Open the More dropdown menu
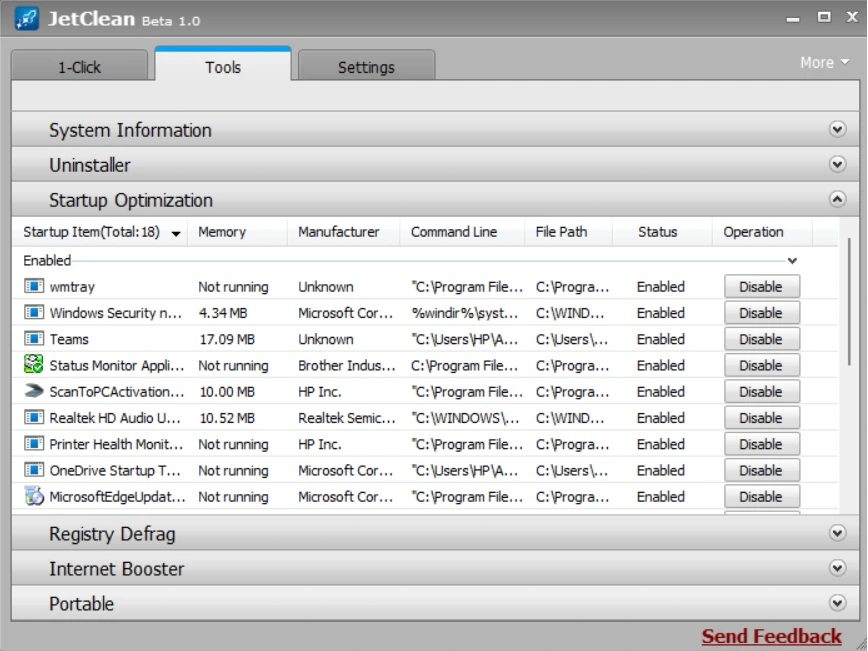This screenshot has height=651, width=868. tap(824, 63)
